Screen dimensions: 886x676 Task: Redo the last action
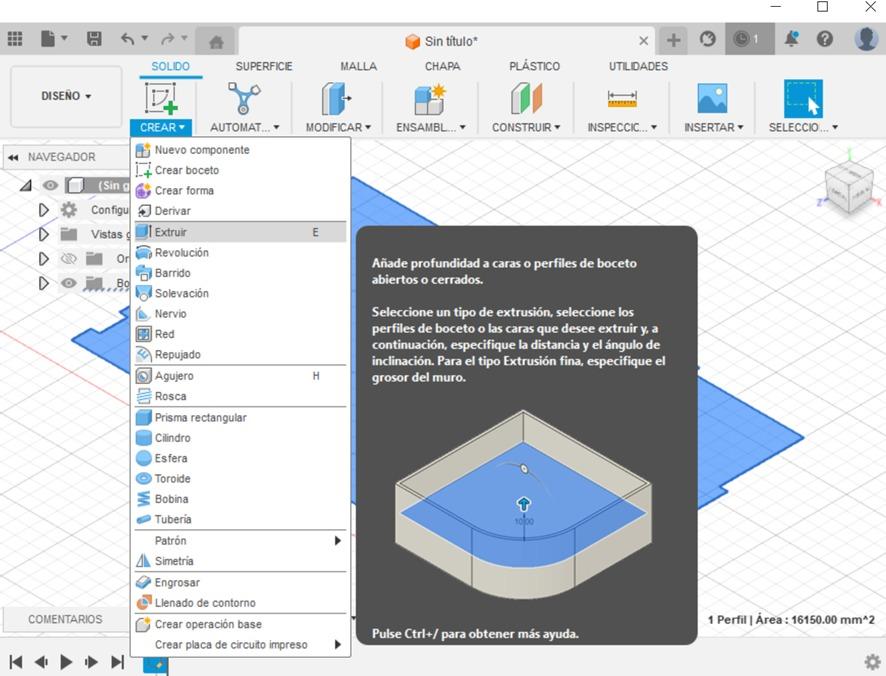point(167,39)
